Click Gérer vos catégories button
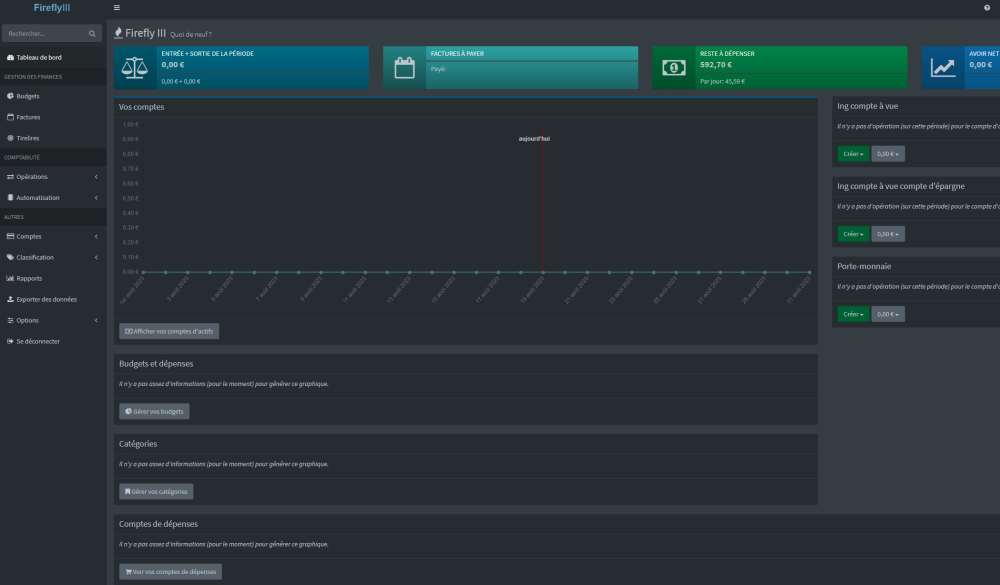Image resolution: width=1000 pixels, height=585 pixels. [156, 492]
